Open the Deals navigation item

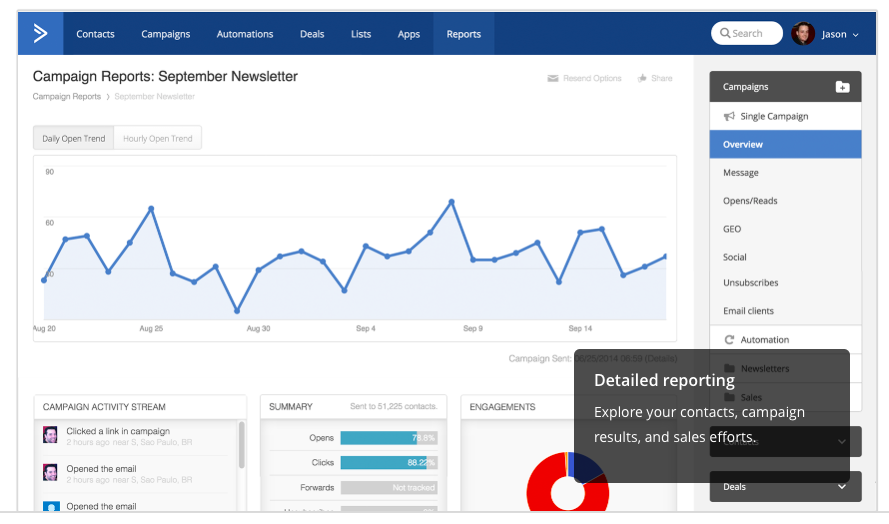point(312,34)
